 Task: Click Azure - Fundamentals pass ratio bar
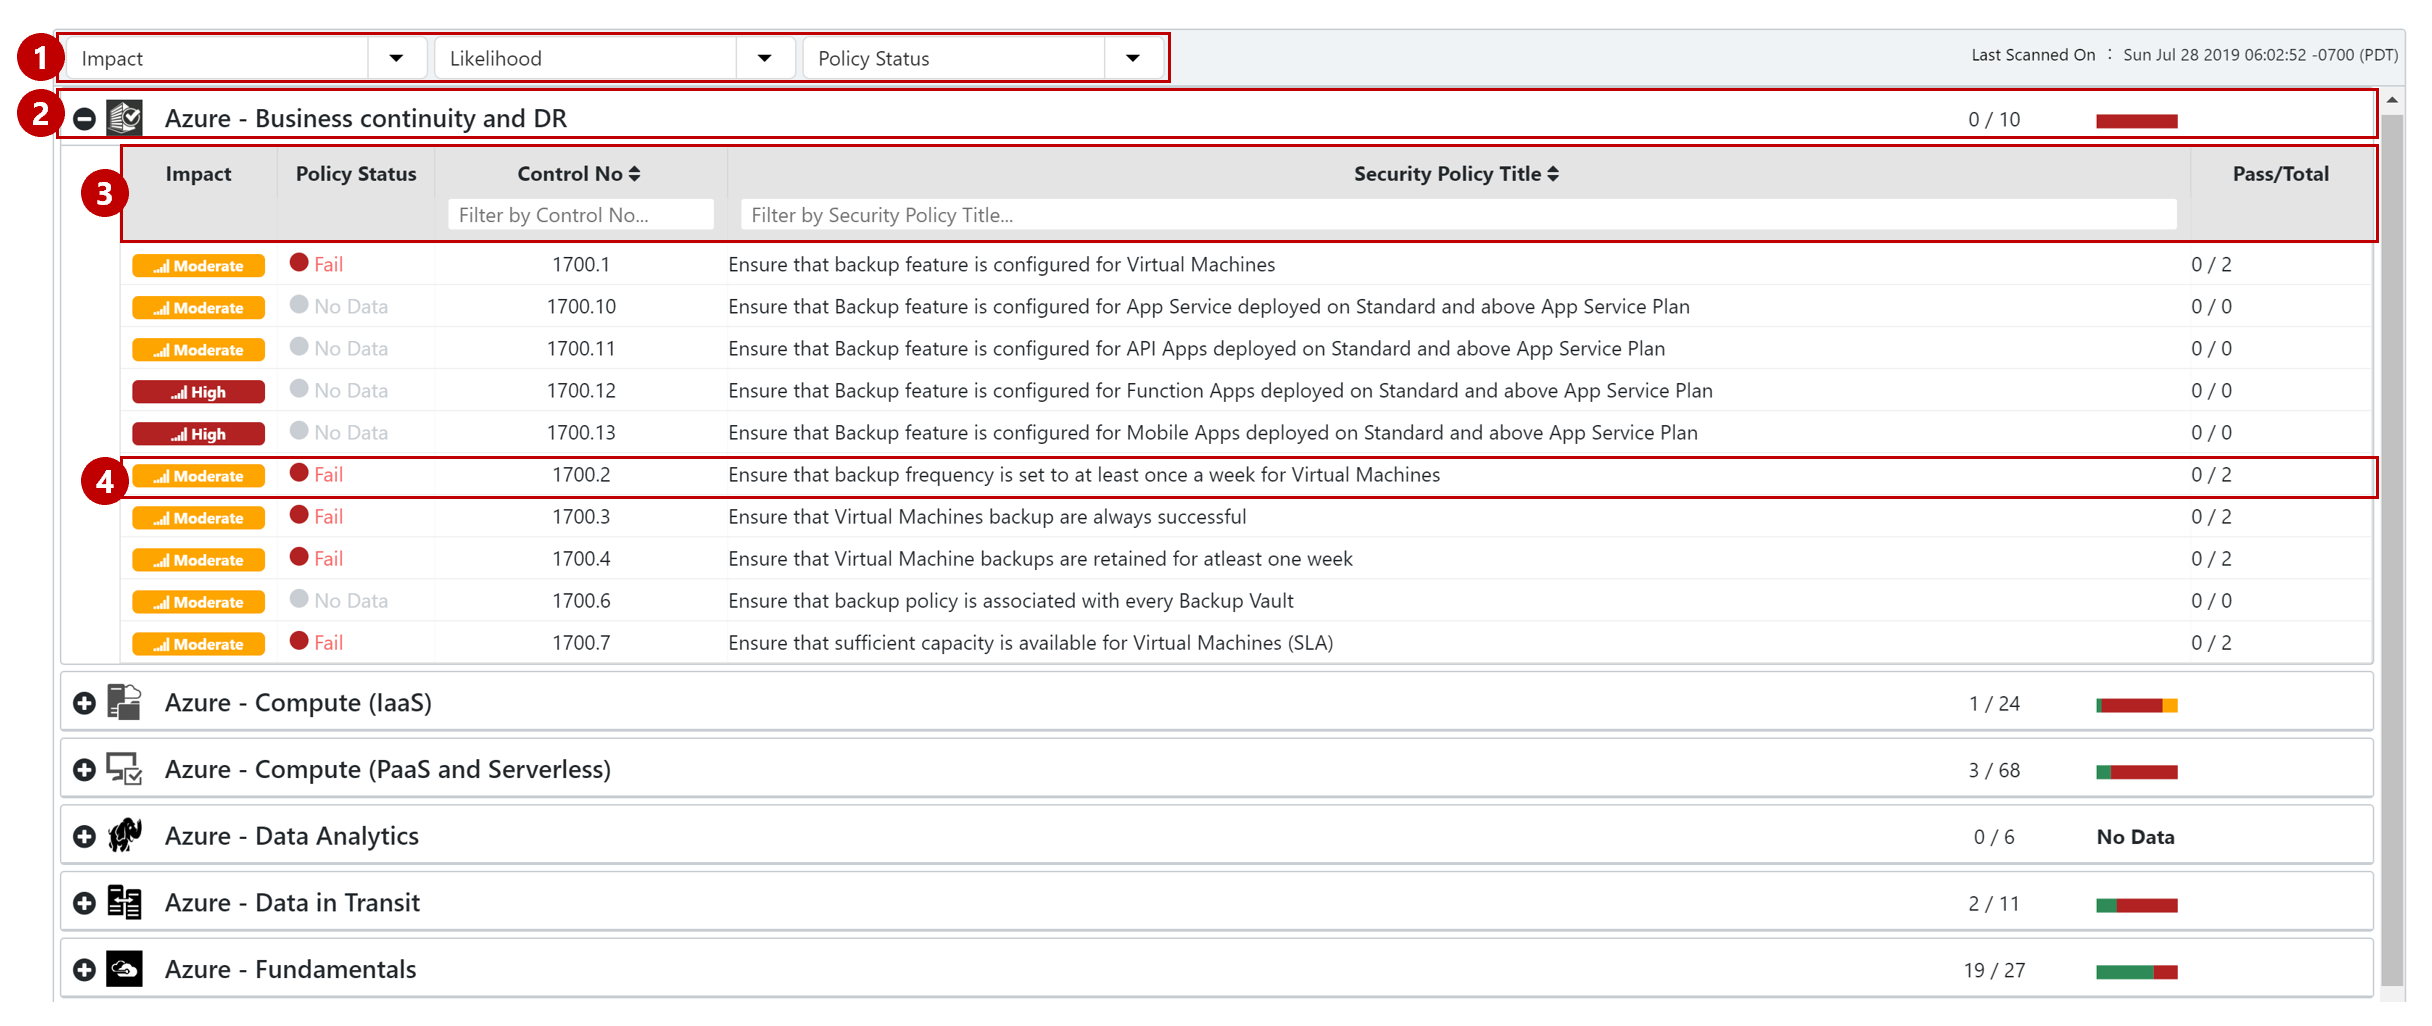(x=2137, y=972)
